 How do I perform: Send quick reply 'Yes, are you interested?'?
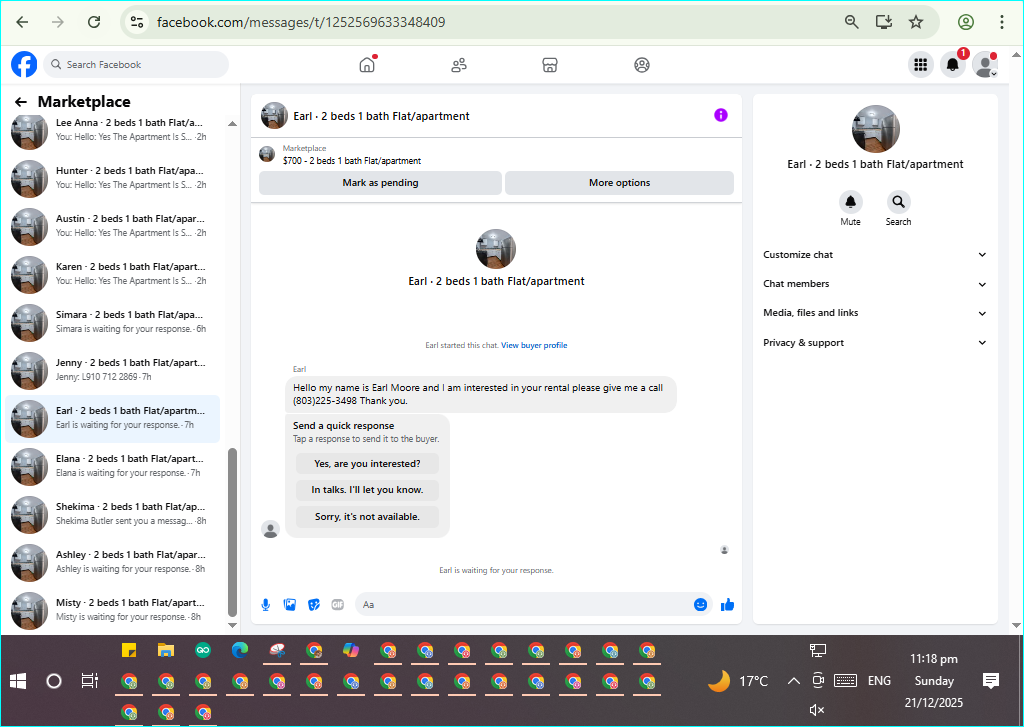(367, 464)
